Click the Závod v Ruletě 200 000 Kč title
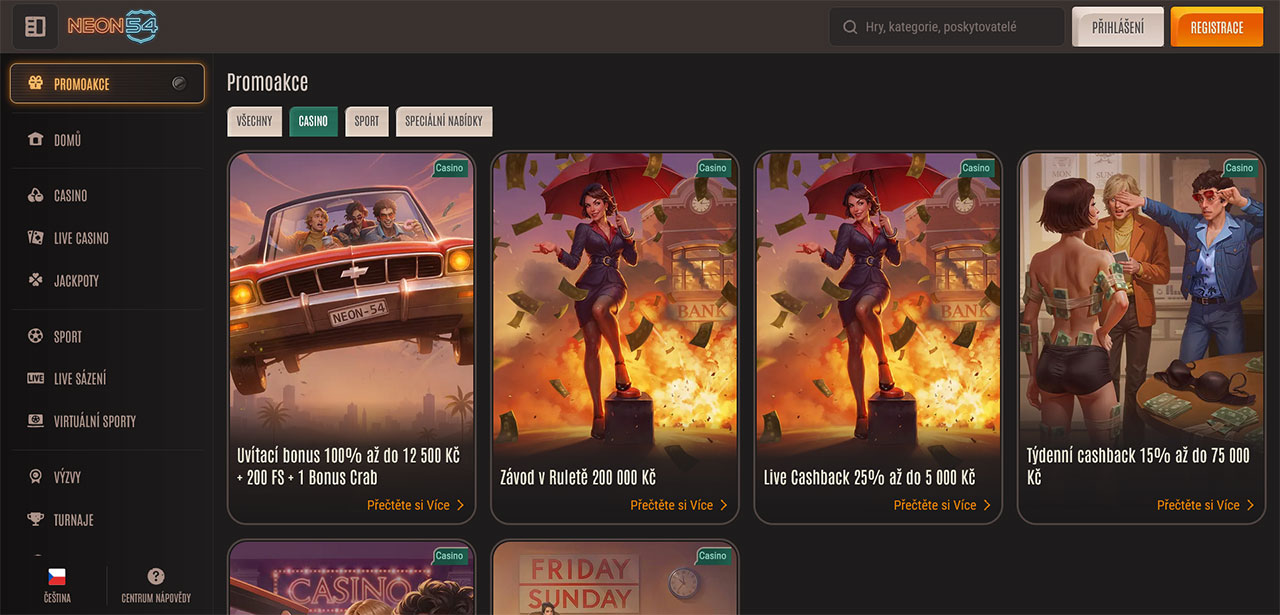The width and height of the screenshot is (1280, 615). point(578,478)
